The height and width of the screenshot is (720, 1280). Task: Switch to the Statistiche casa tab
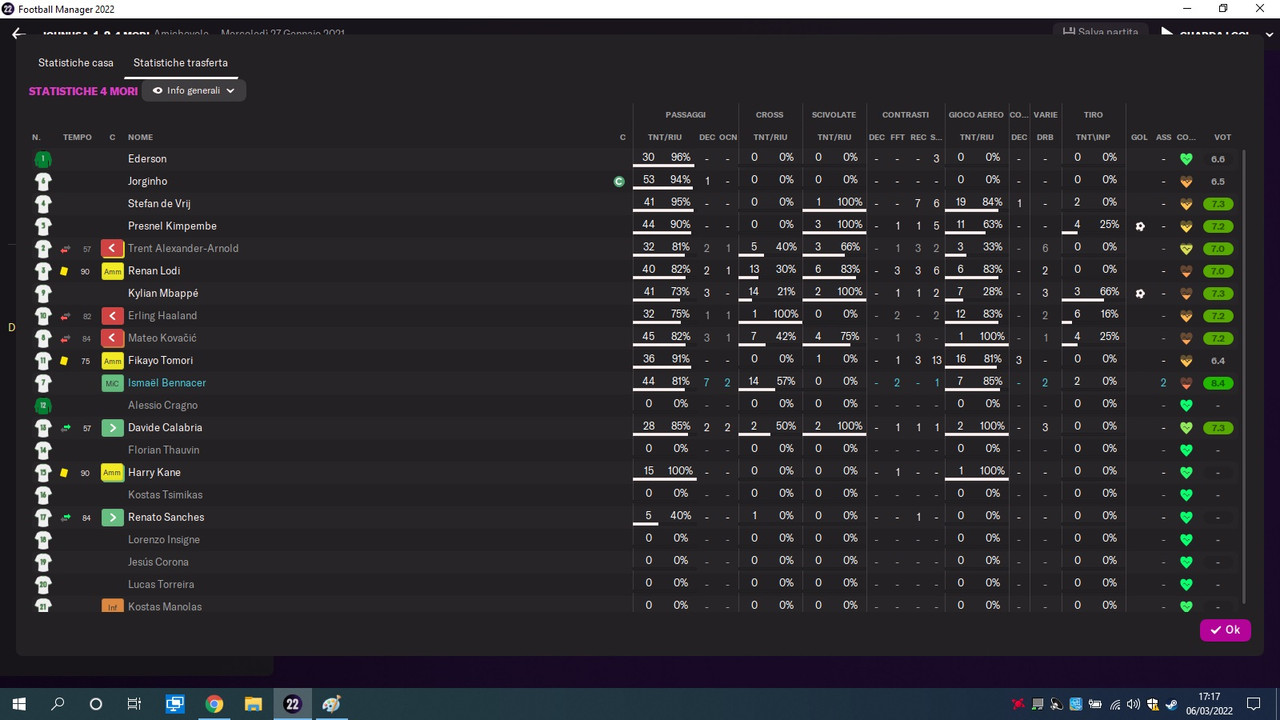76,63
